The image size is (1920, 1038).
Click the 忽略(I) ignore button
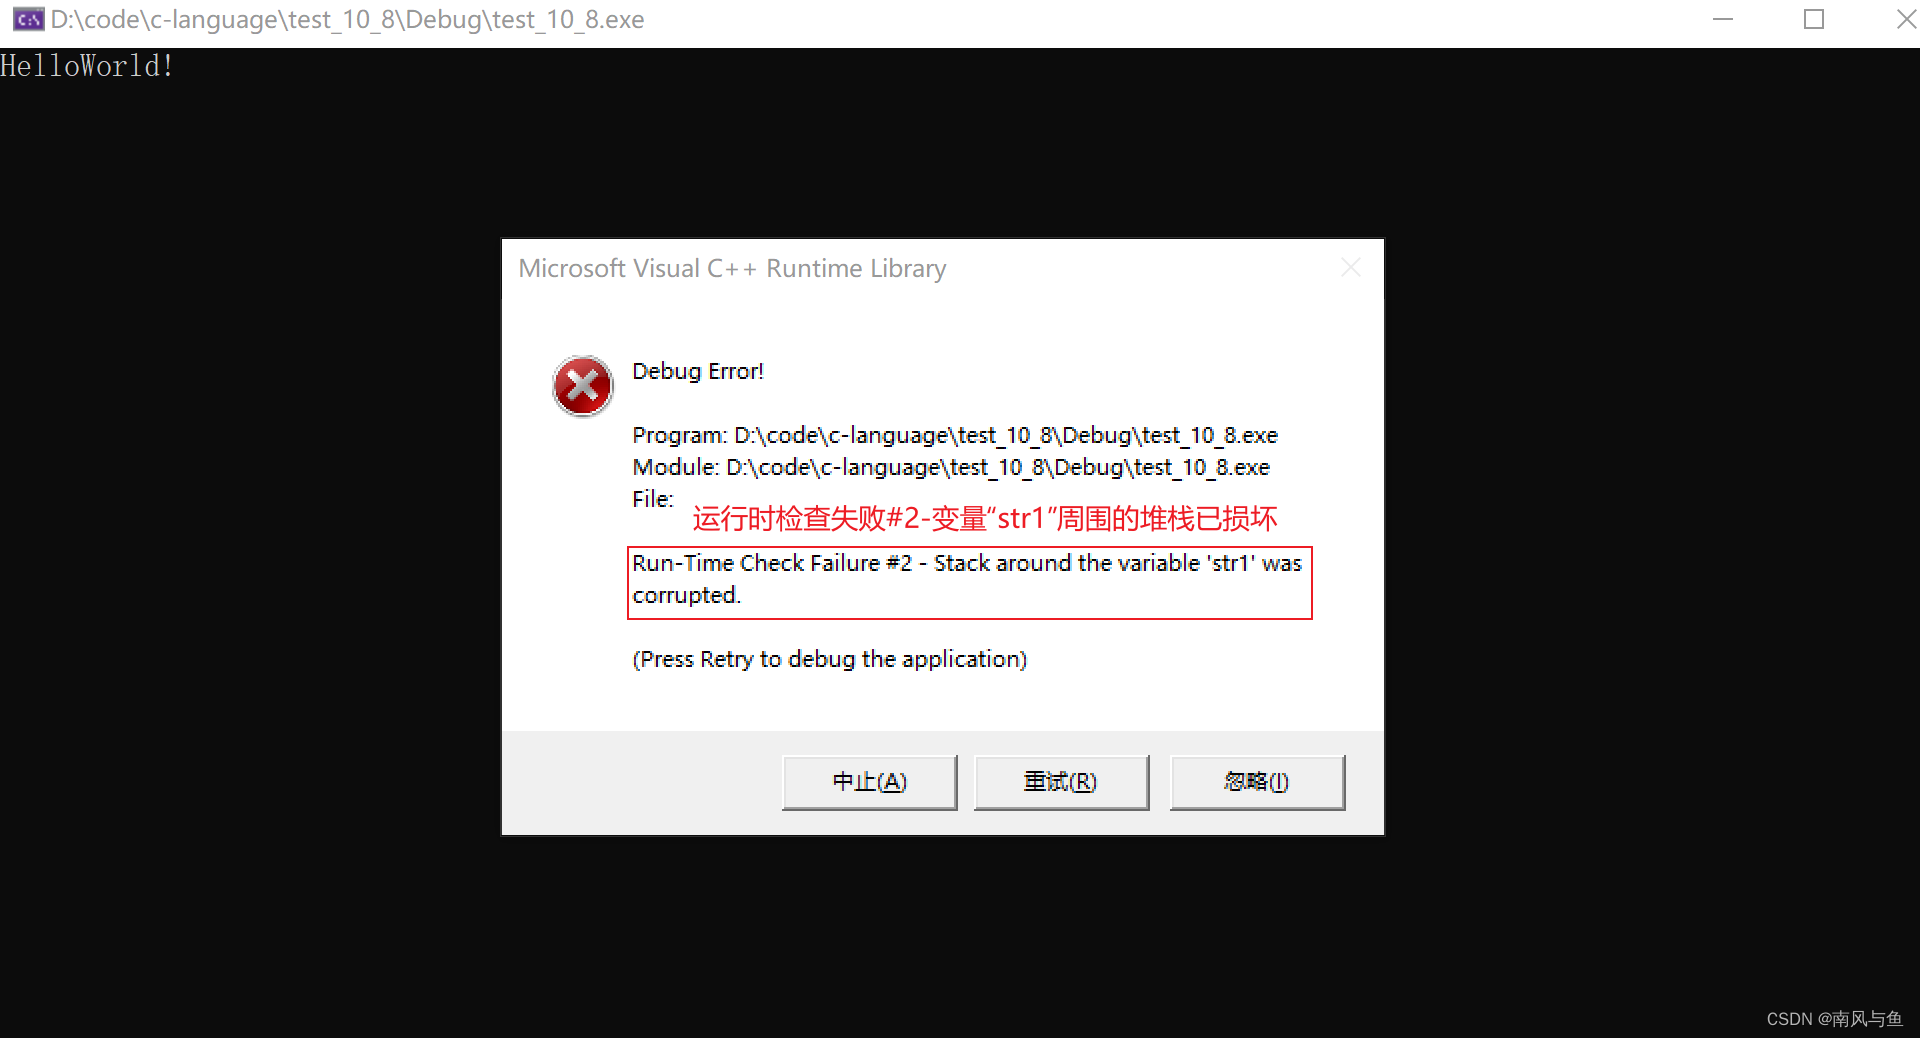tap(1257, 782)
